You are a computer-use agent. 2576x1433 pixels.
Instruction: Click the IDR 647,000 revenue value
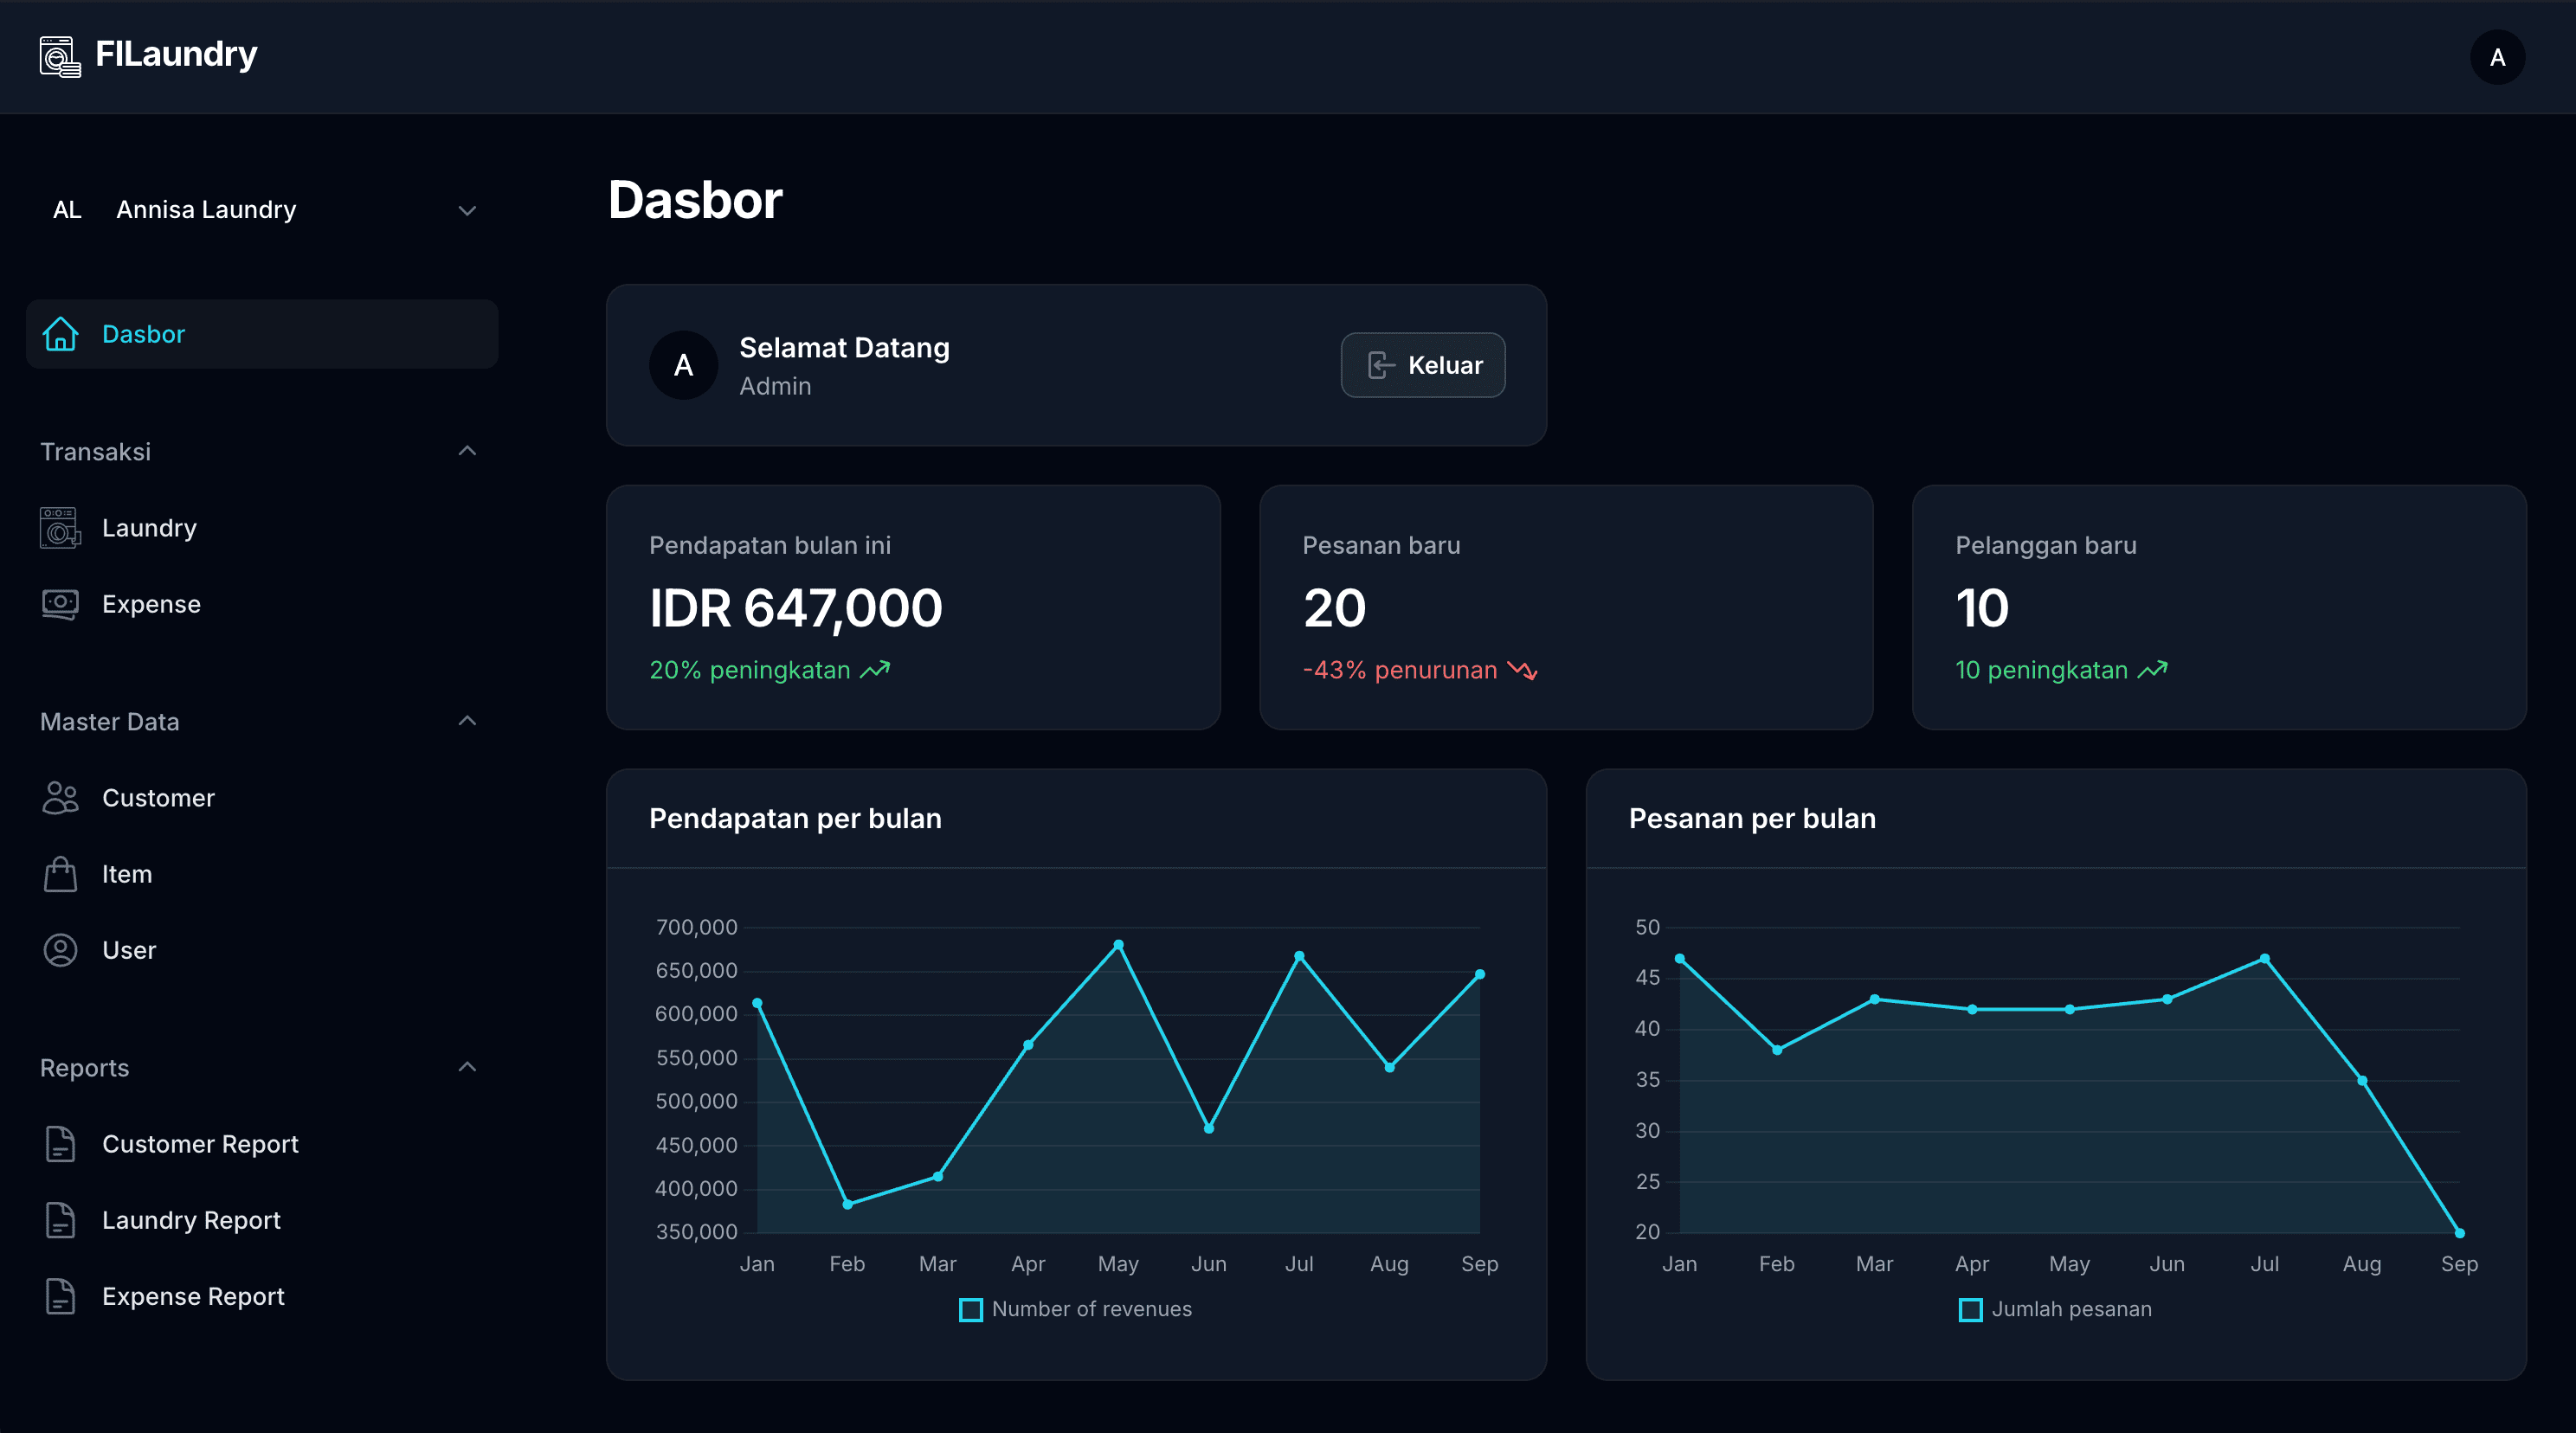tap(796, 608)
